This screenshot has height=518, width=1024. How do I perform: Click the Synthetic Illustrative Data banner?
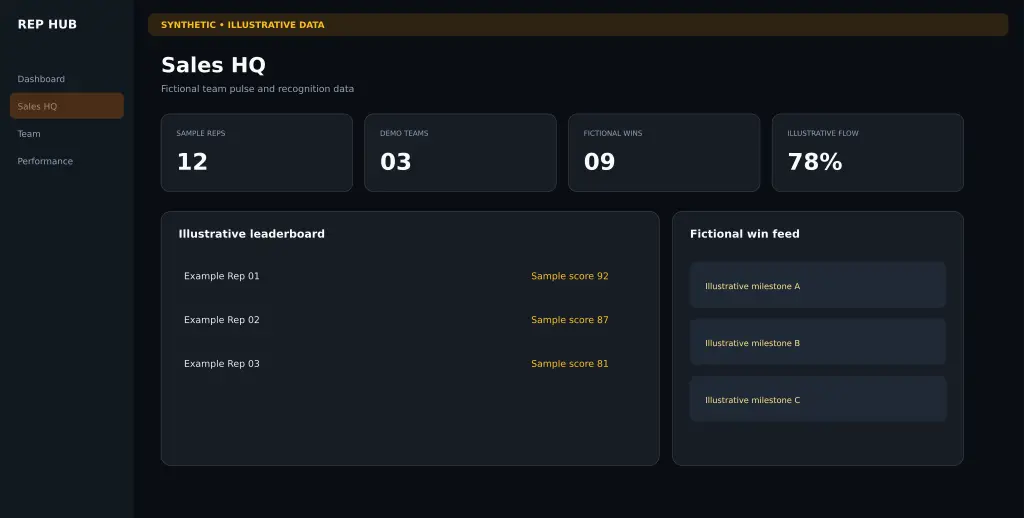(x=578, y=25)
